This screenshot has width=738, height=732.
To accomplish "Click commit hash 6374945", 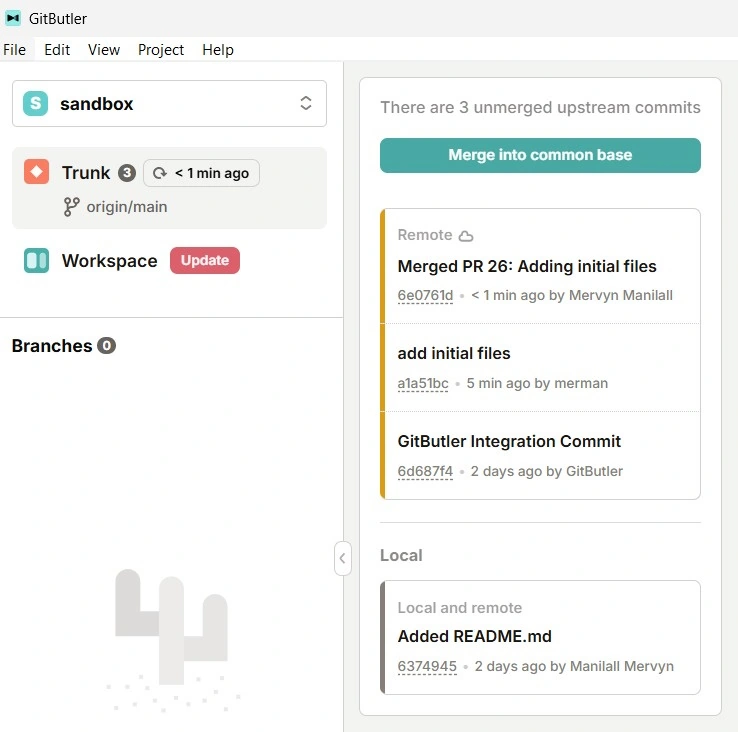I will [x=427, y=667].
